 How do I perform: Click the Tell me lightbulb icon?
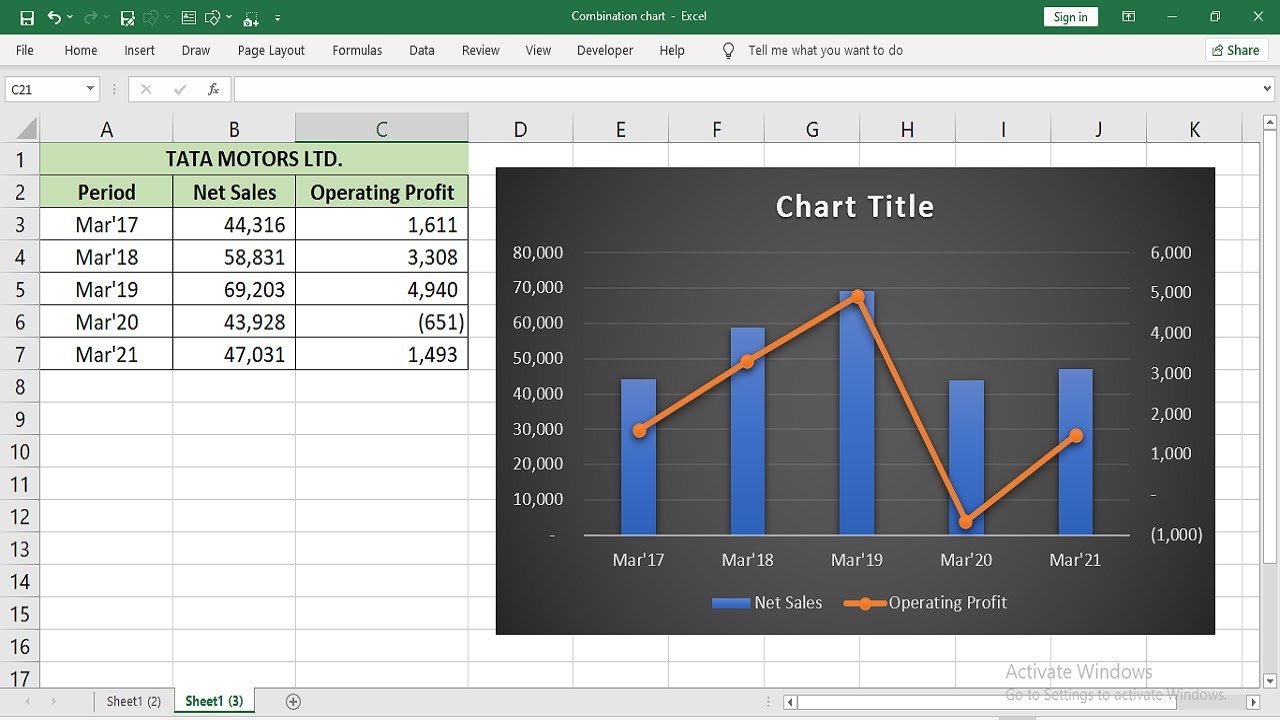(x=728, y=50)
